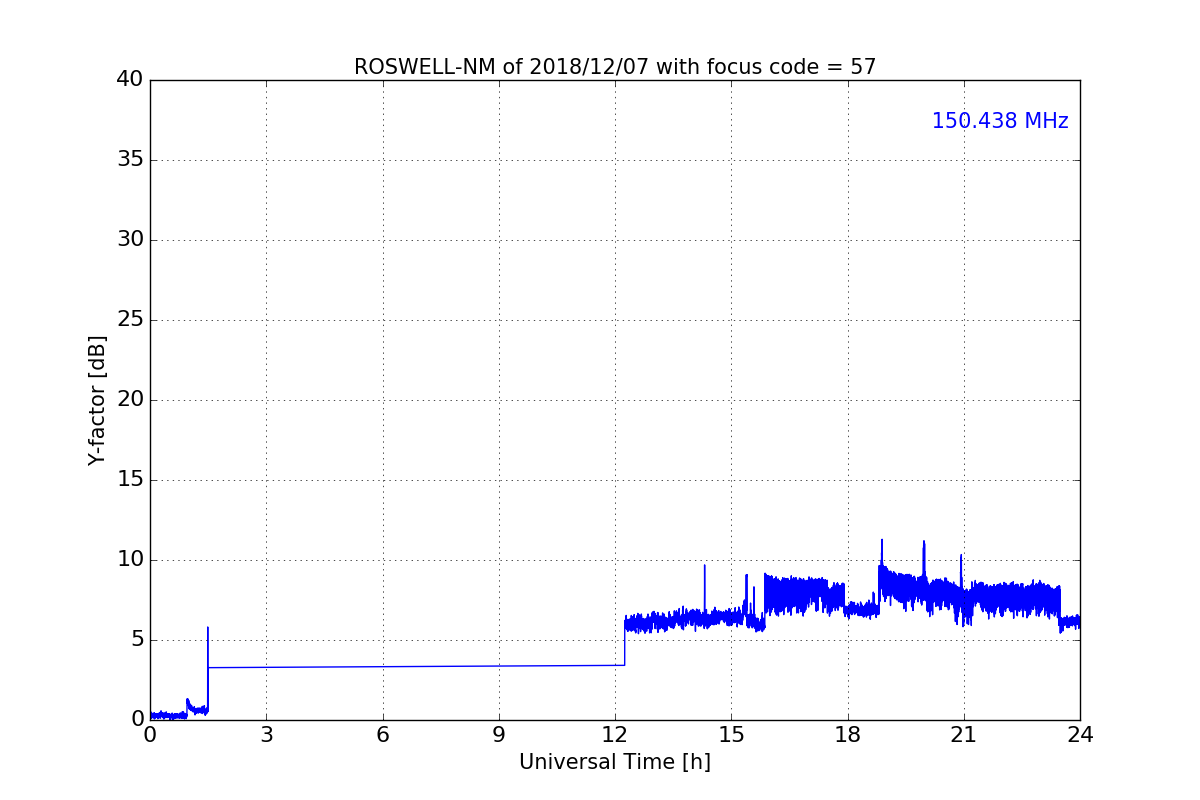Click the x-axis tick label "12"

tap(615, 735)
